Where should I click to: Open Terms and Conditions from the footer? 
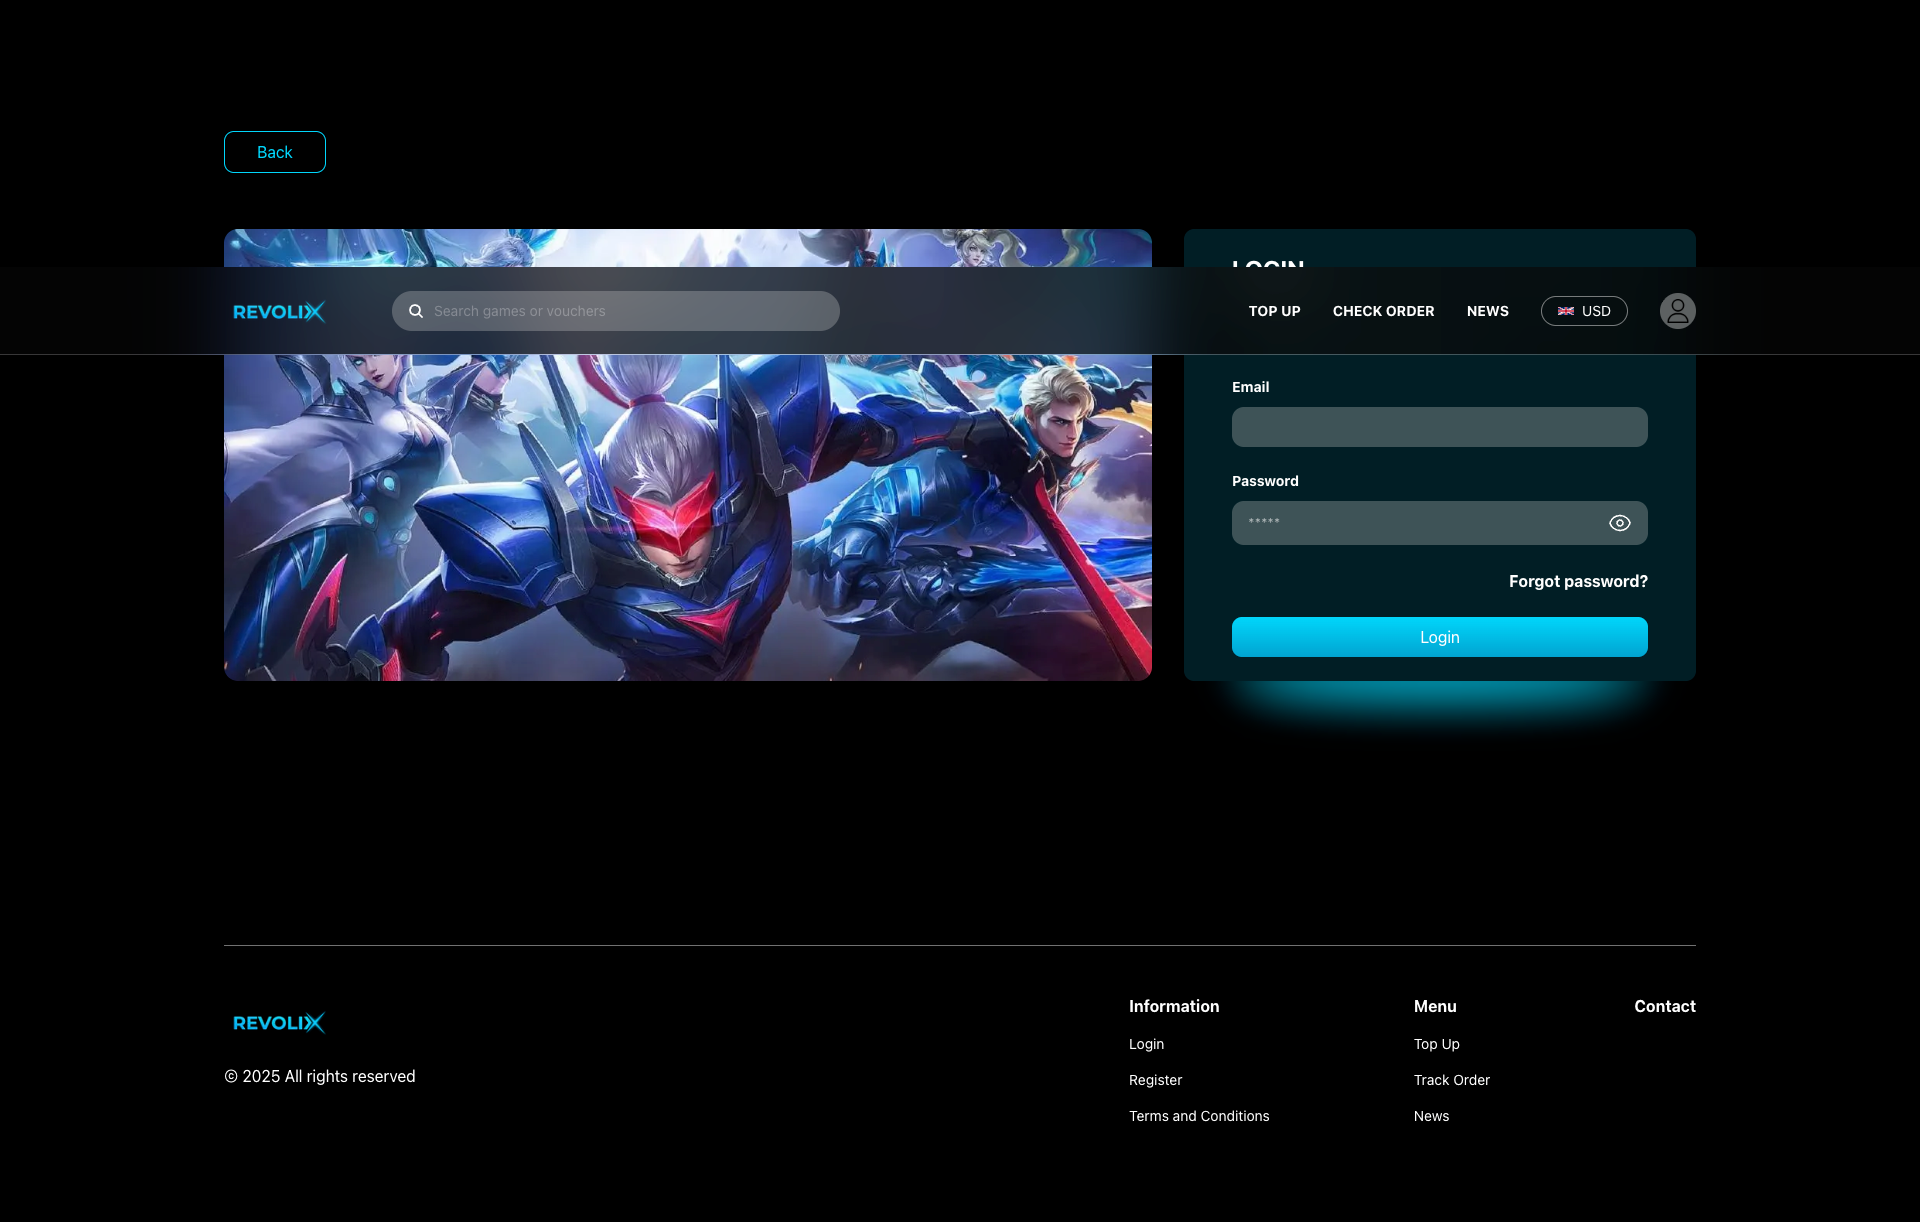pos(1199,1116)
